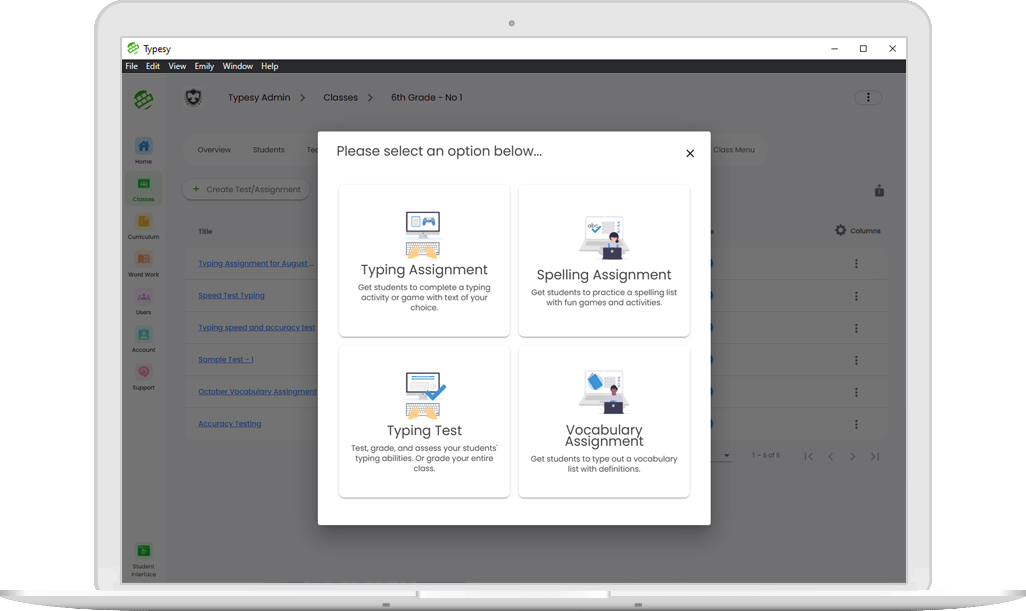
Task: Open the Emily menu
Action: [204, 66]
